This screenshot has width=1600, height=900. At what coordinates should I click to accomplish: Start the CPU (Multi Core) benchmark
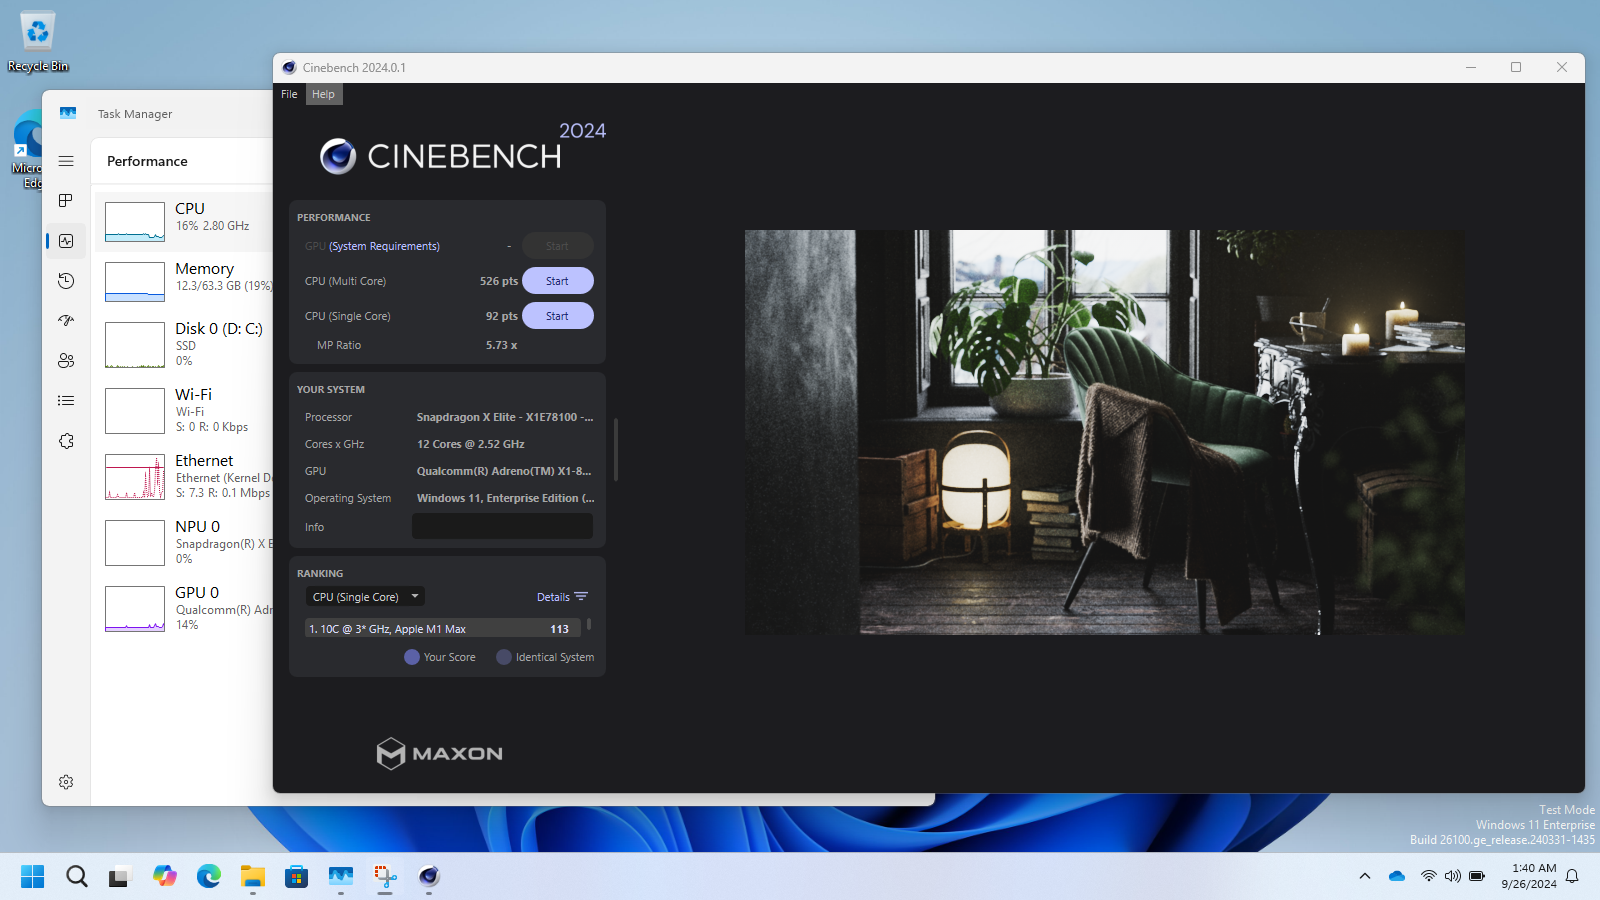[557, 281]
